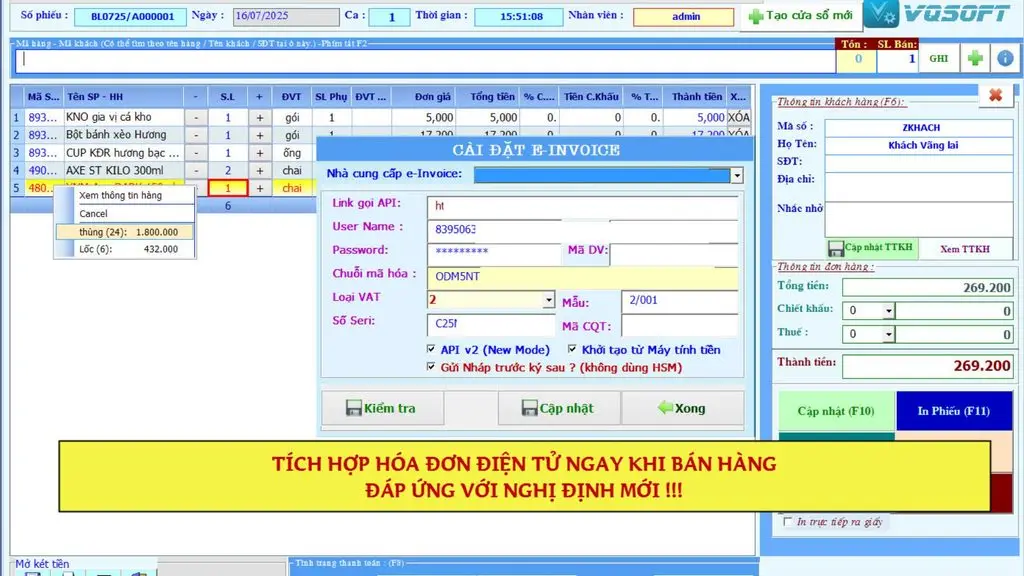This screenshot has height=576, width=1024.
Task: Click the Số Seri field
Action: point(491,324)
